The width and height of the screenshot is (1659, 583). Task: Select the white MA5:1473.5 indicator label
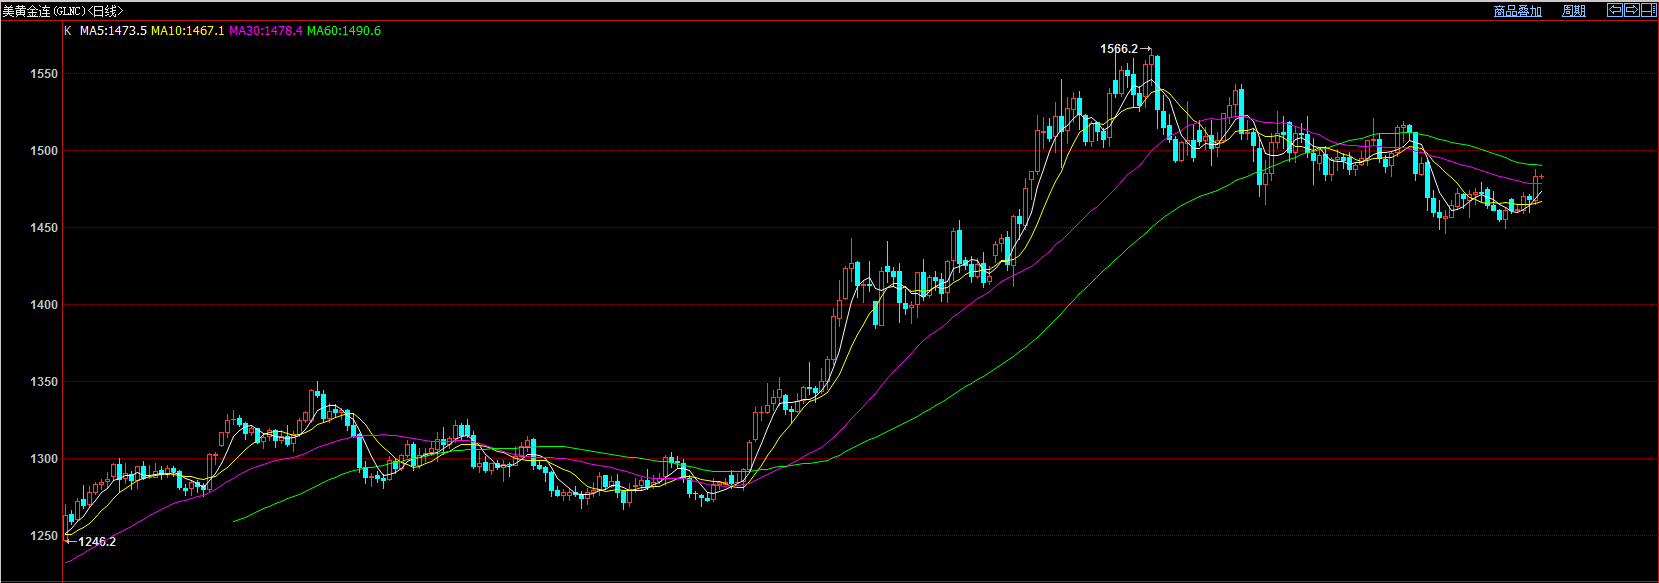click(x=113, y=31)
